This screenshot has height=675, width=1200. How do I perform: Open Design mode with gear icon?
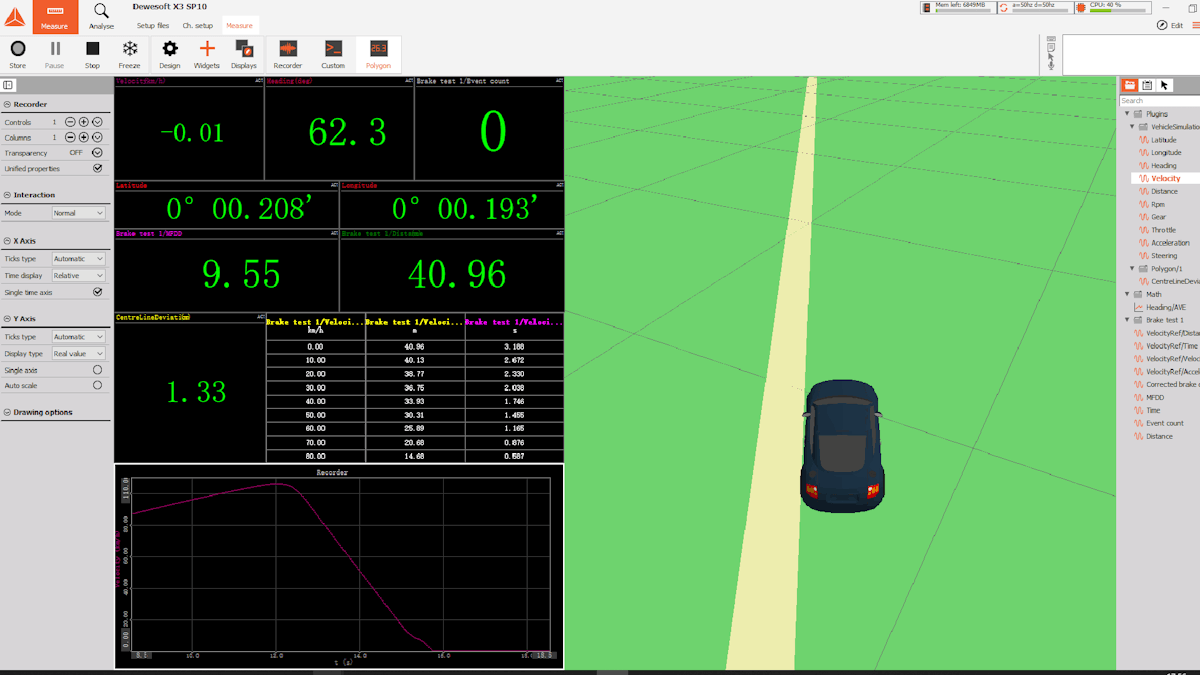(x=170, y=54)
